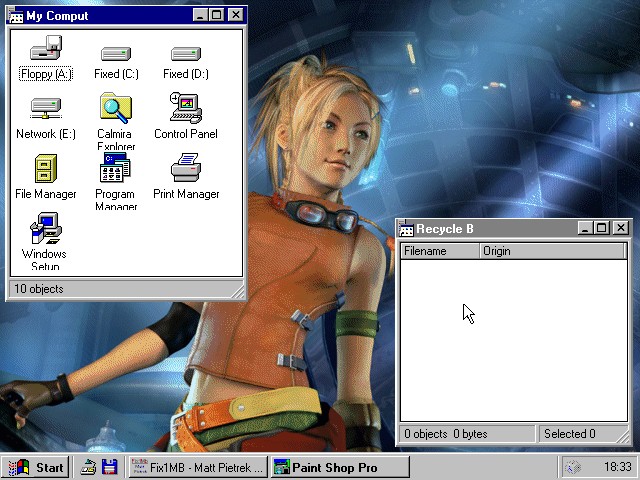Click the printer quick launch icon in taskbar

click(x=88, y=467)
